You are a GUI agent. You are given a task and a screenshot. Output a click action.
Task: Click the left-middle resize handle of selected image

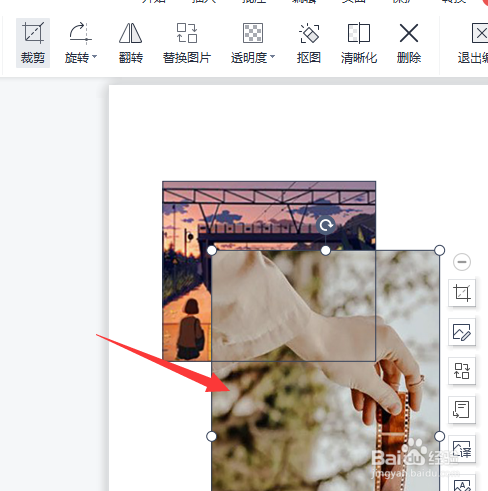coord(212,436)
